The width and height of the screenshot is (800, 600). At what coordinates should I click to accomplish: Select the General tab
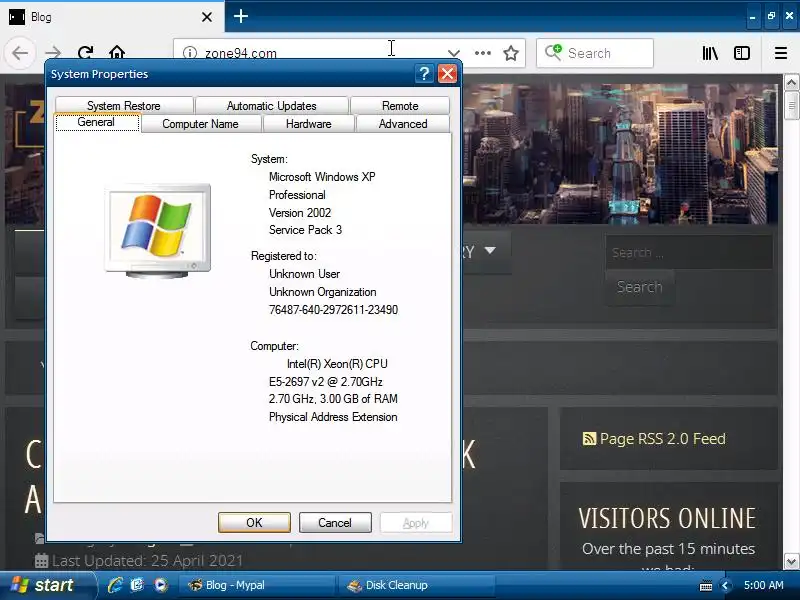tap(96, 122)
